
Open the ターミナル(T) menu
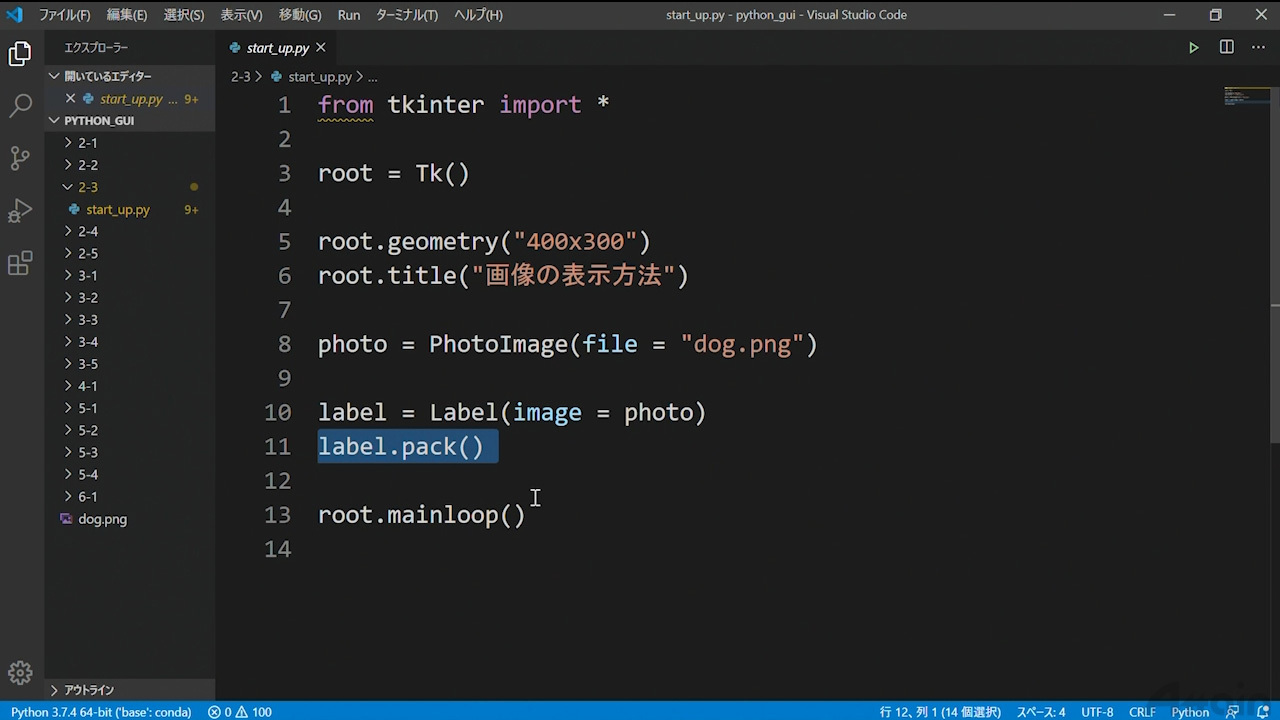[x=406, y=15]
